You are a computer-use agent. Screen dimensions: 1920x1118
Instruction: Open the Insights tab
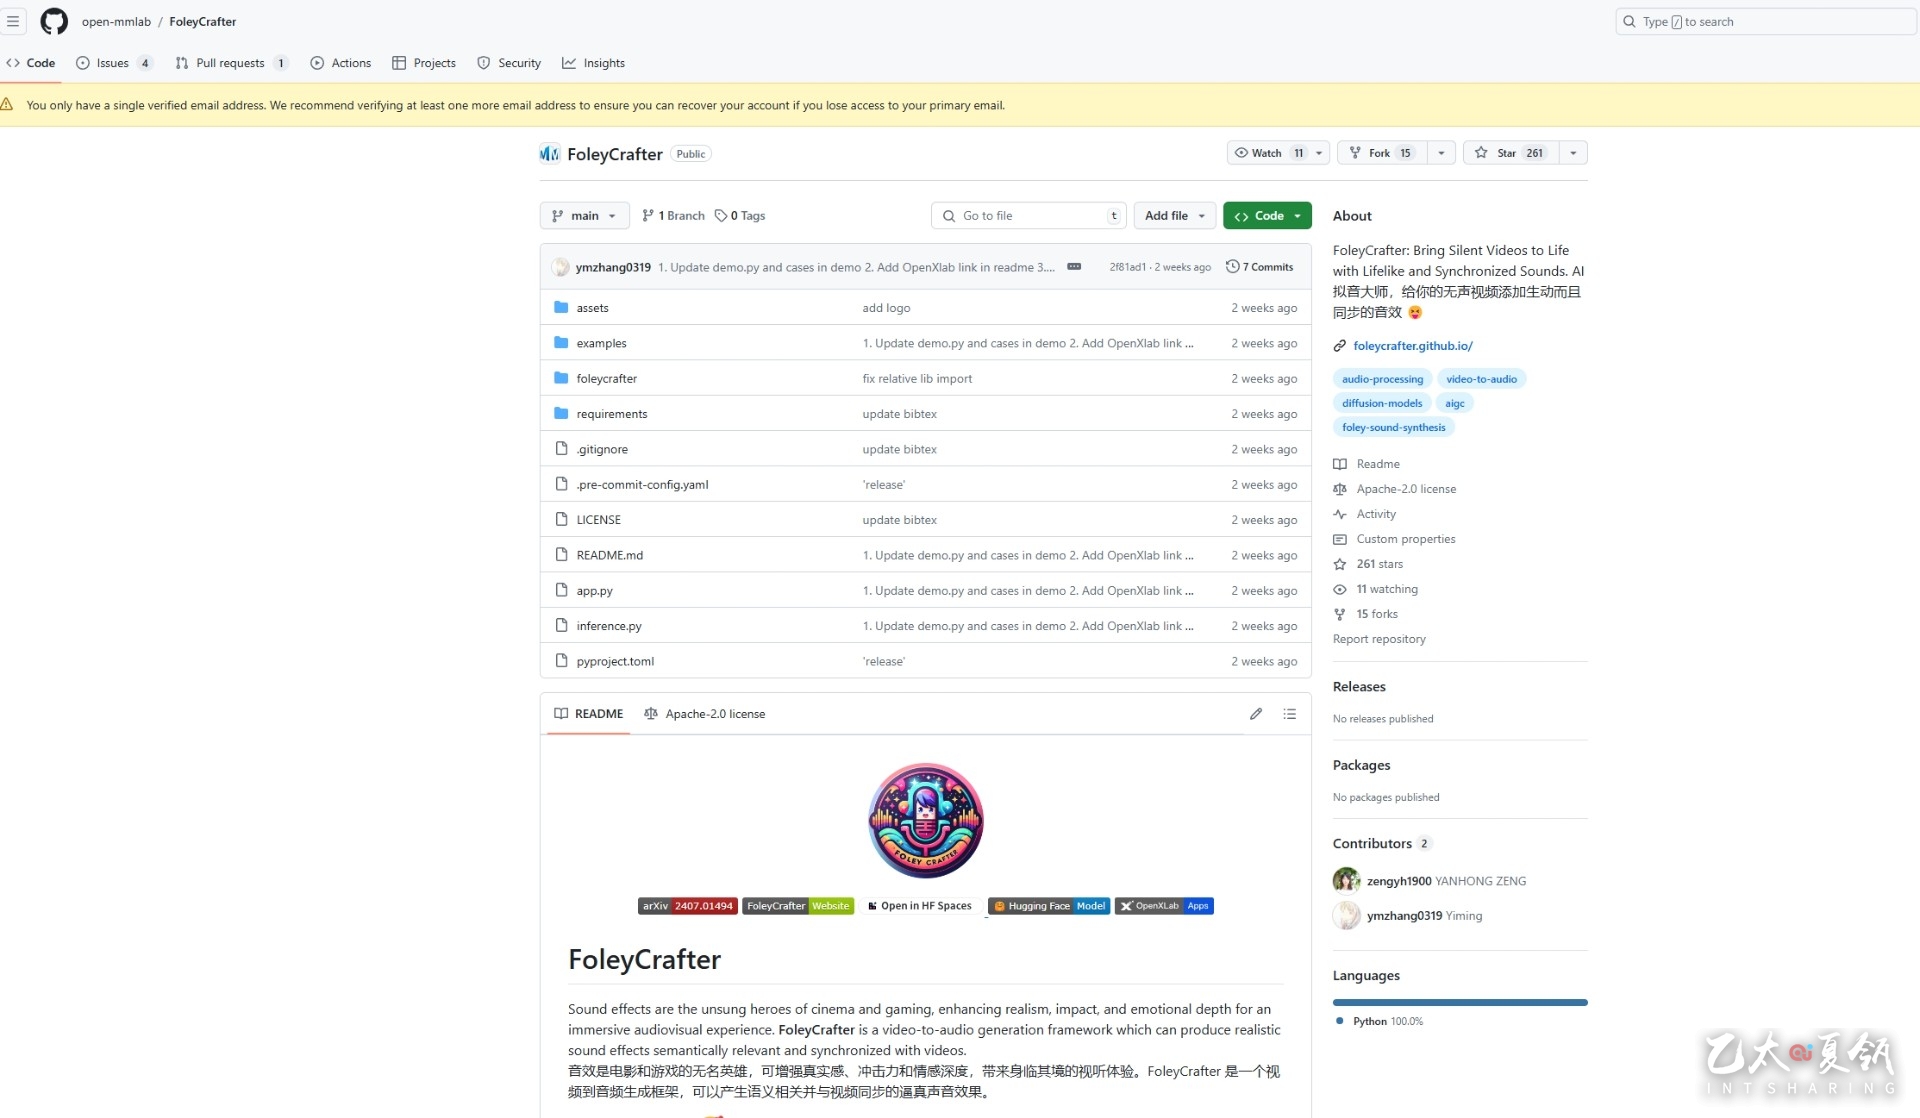(593, 63)
